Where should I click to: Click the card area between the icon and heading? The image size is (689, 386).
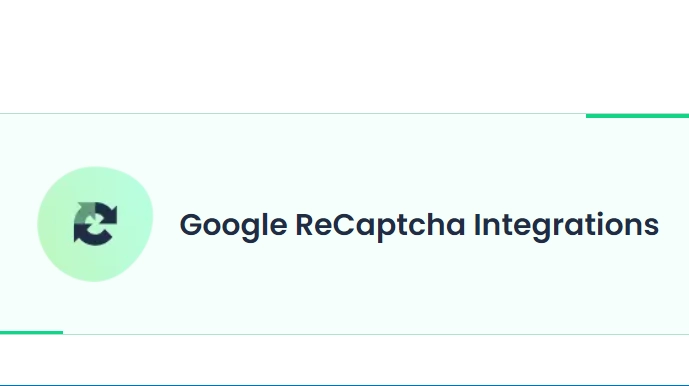167,224
